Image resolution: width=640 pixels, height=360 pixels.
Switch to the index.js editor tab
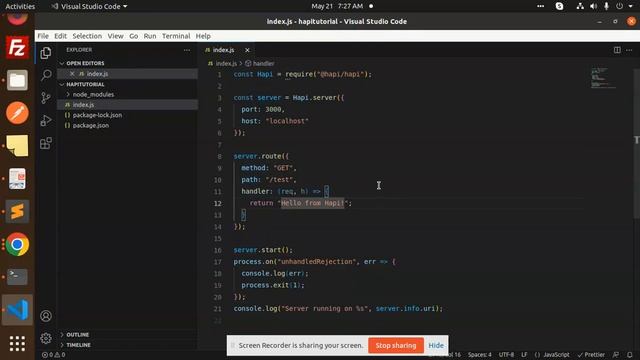[223, 50]
